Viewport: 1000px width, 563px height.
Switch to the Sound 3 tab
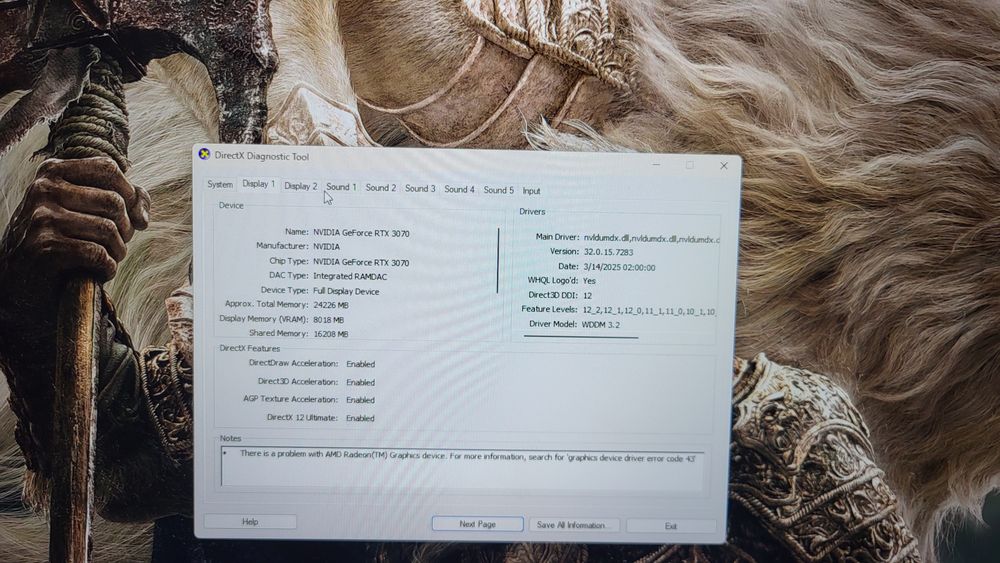click(x=420, y=189)
